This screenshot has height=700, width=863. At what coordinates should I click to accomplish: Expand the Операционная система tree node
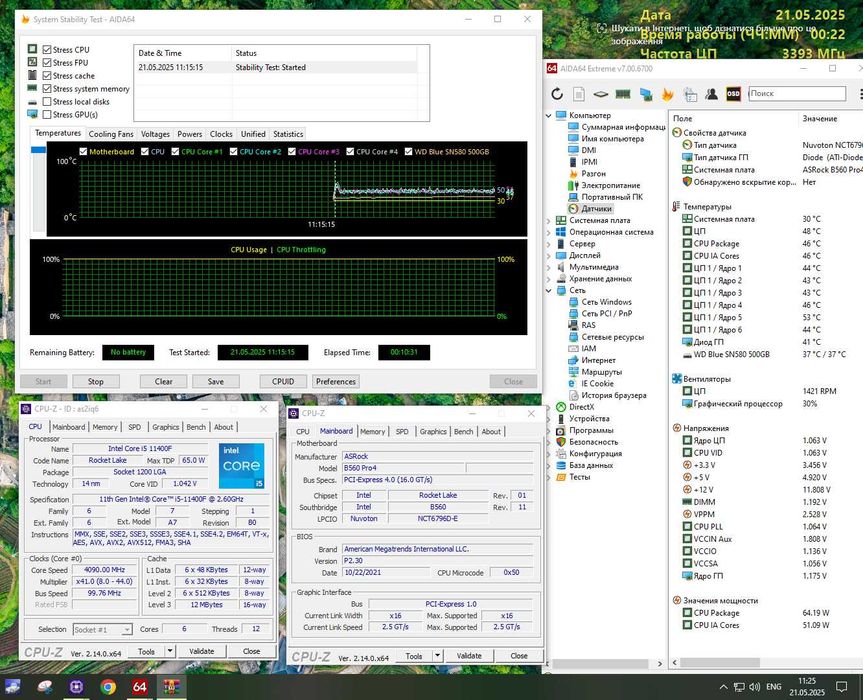(x=548, y=232)
